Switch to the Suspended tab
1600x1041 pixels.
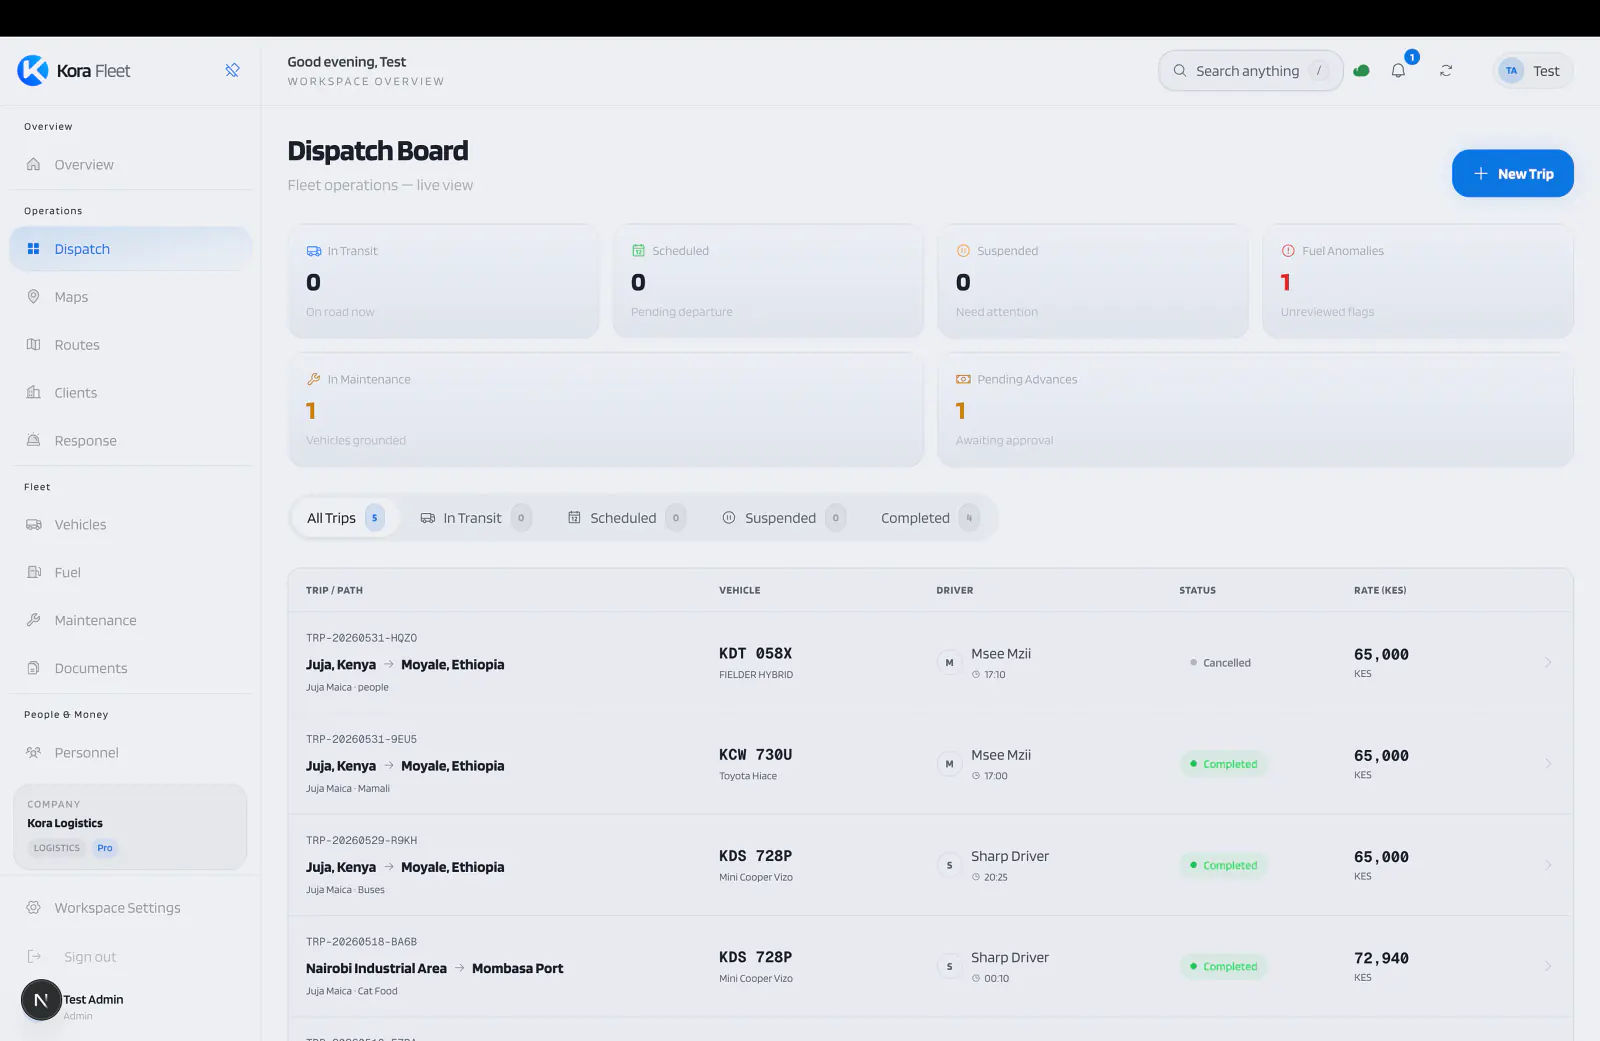783,518
